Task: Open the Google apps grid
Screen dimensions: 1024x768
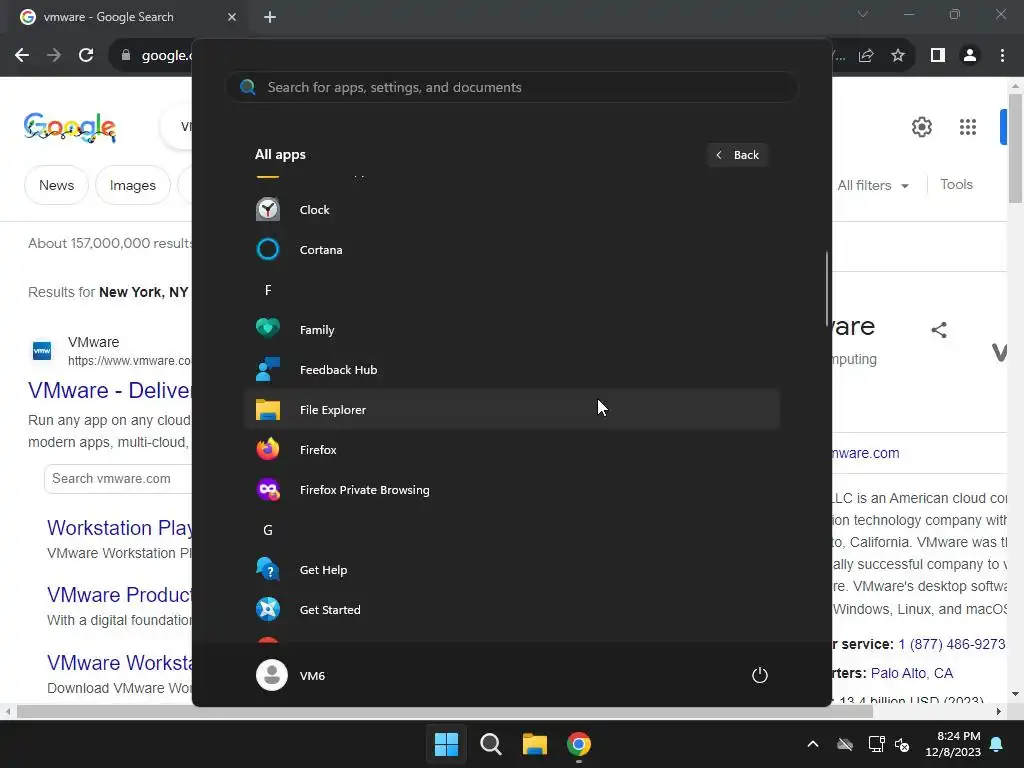Action: (x=968, y=127)
